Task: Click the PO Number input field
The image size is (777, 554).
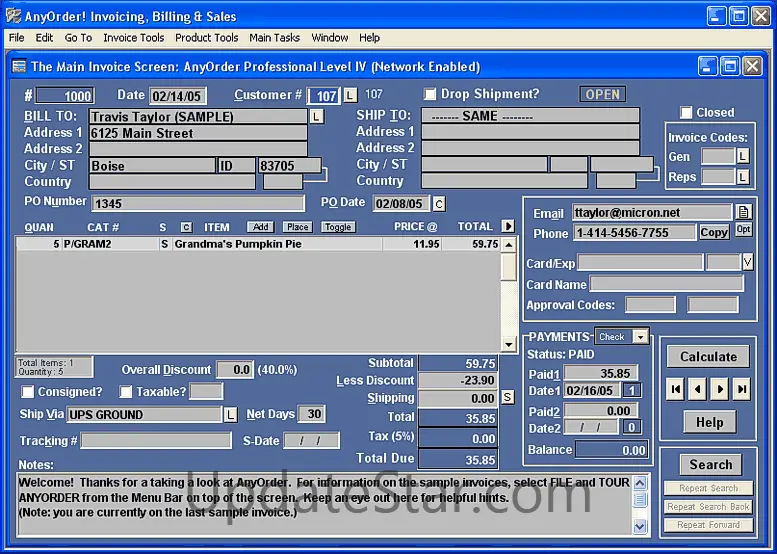Action: (198, 203)
